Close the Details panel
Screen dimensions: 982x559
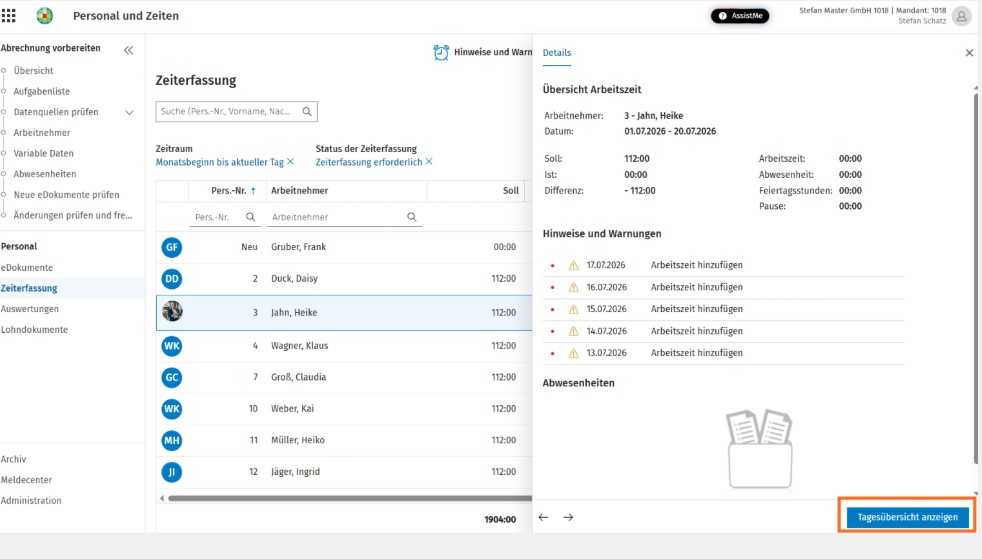pyautogui.click(x=969, y=53)
